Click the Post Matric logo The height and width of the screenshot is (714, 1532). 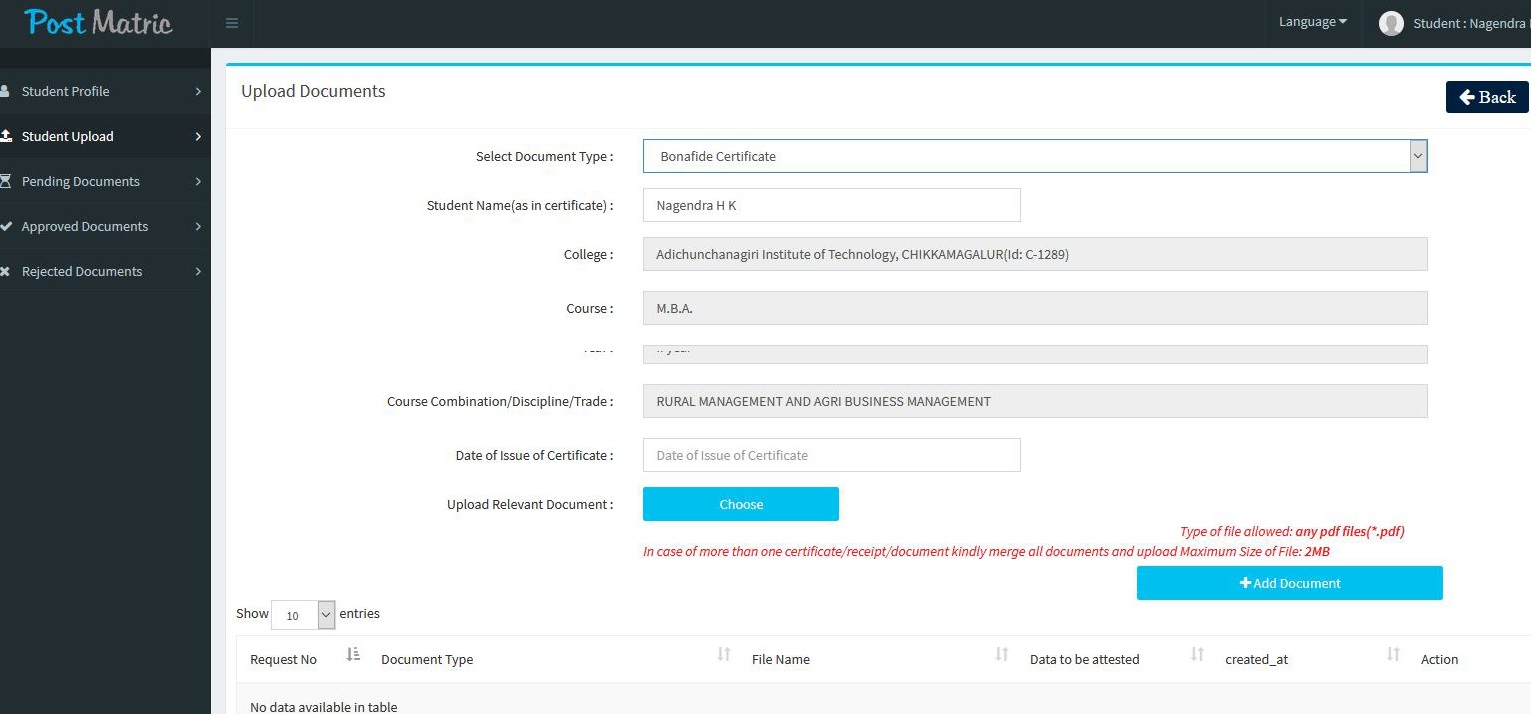[99, 22]
